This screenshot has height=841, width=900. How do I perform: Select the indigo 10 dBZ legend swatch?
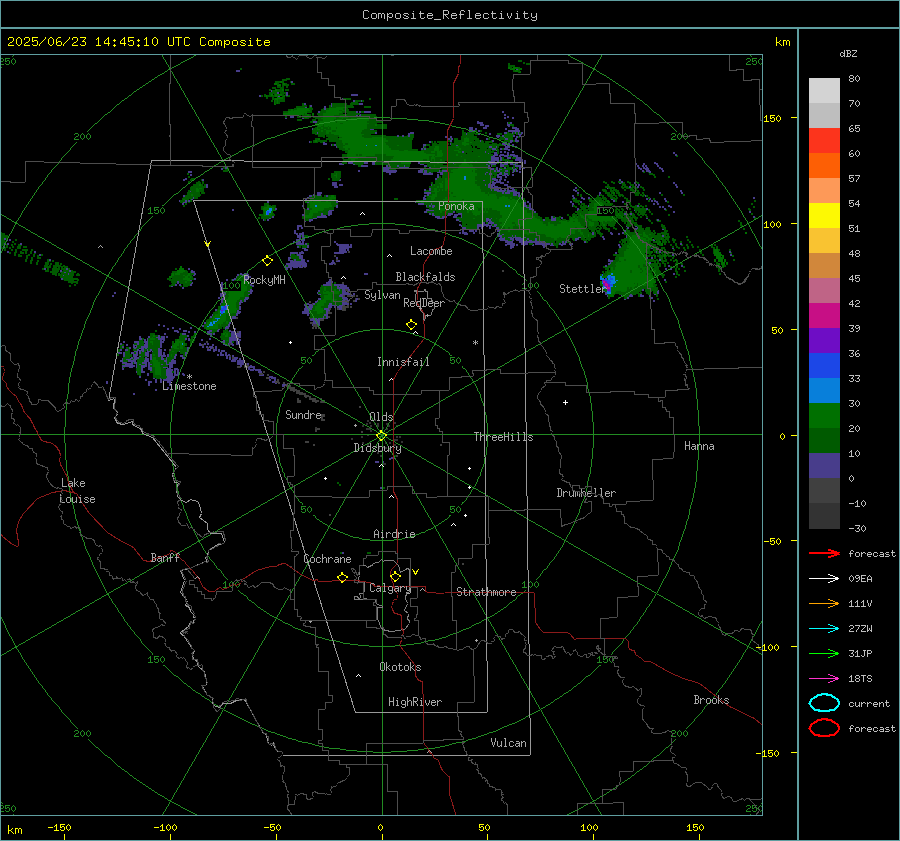coord(824,466)
